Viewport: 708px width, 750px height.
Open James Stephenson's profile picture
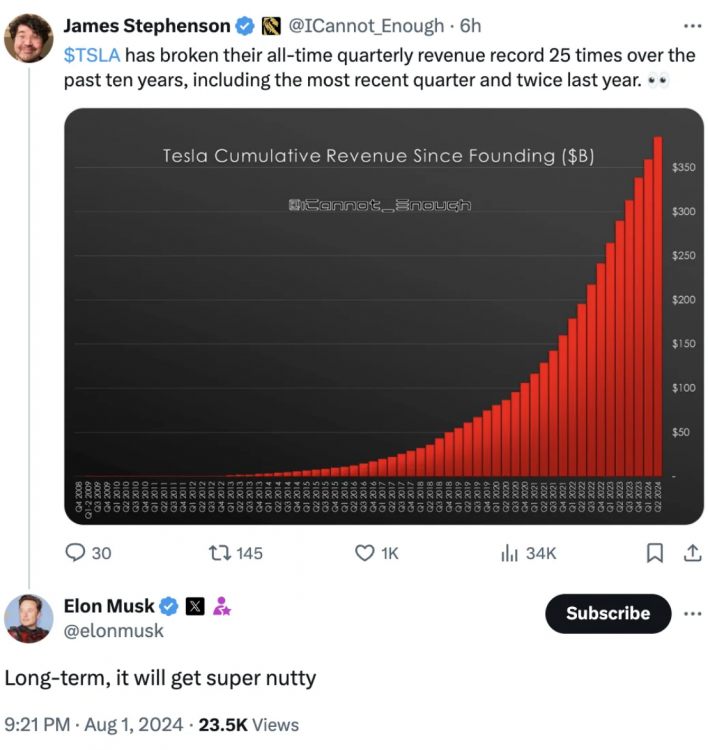(x=29, y=39)
